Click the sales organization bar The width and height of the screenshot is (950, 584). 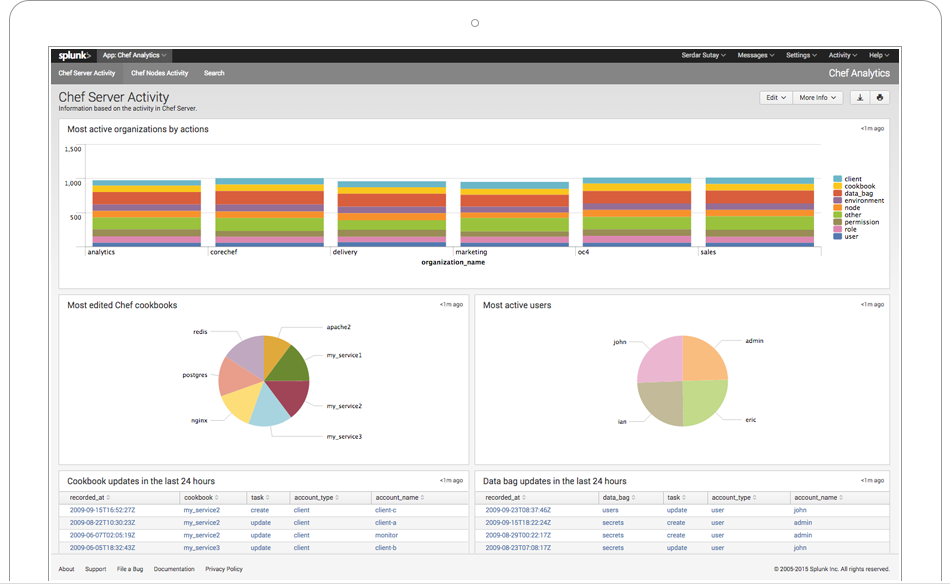click(x=760, y=212)
